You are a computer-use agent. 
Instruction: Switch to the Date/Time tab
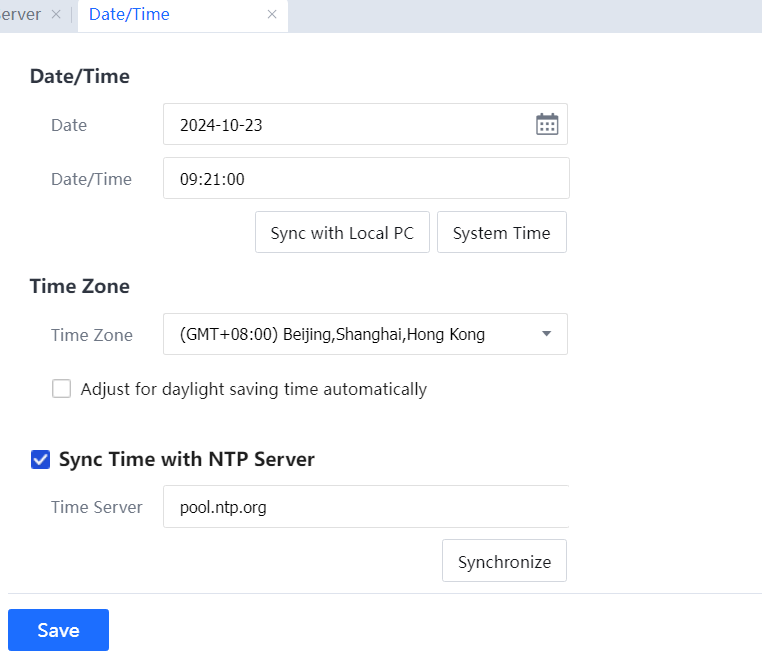click(129, 15)
